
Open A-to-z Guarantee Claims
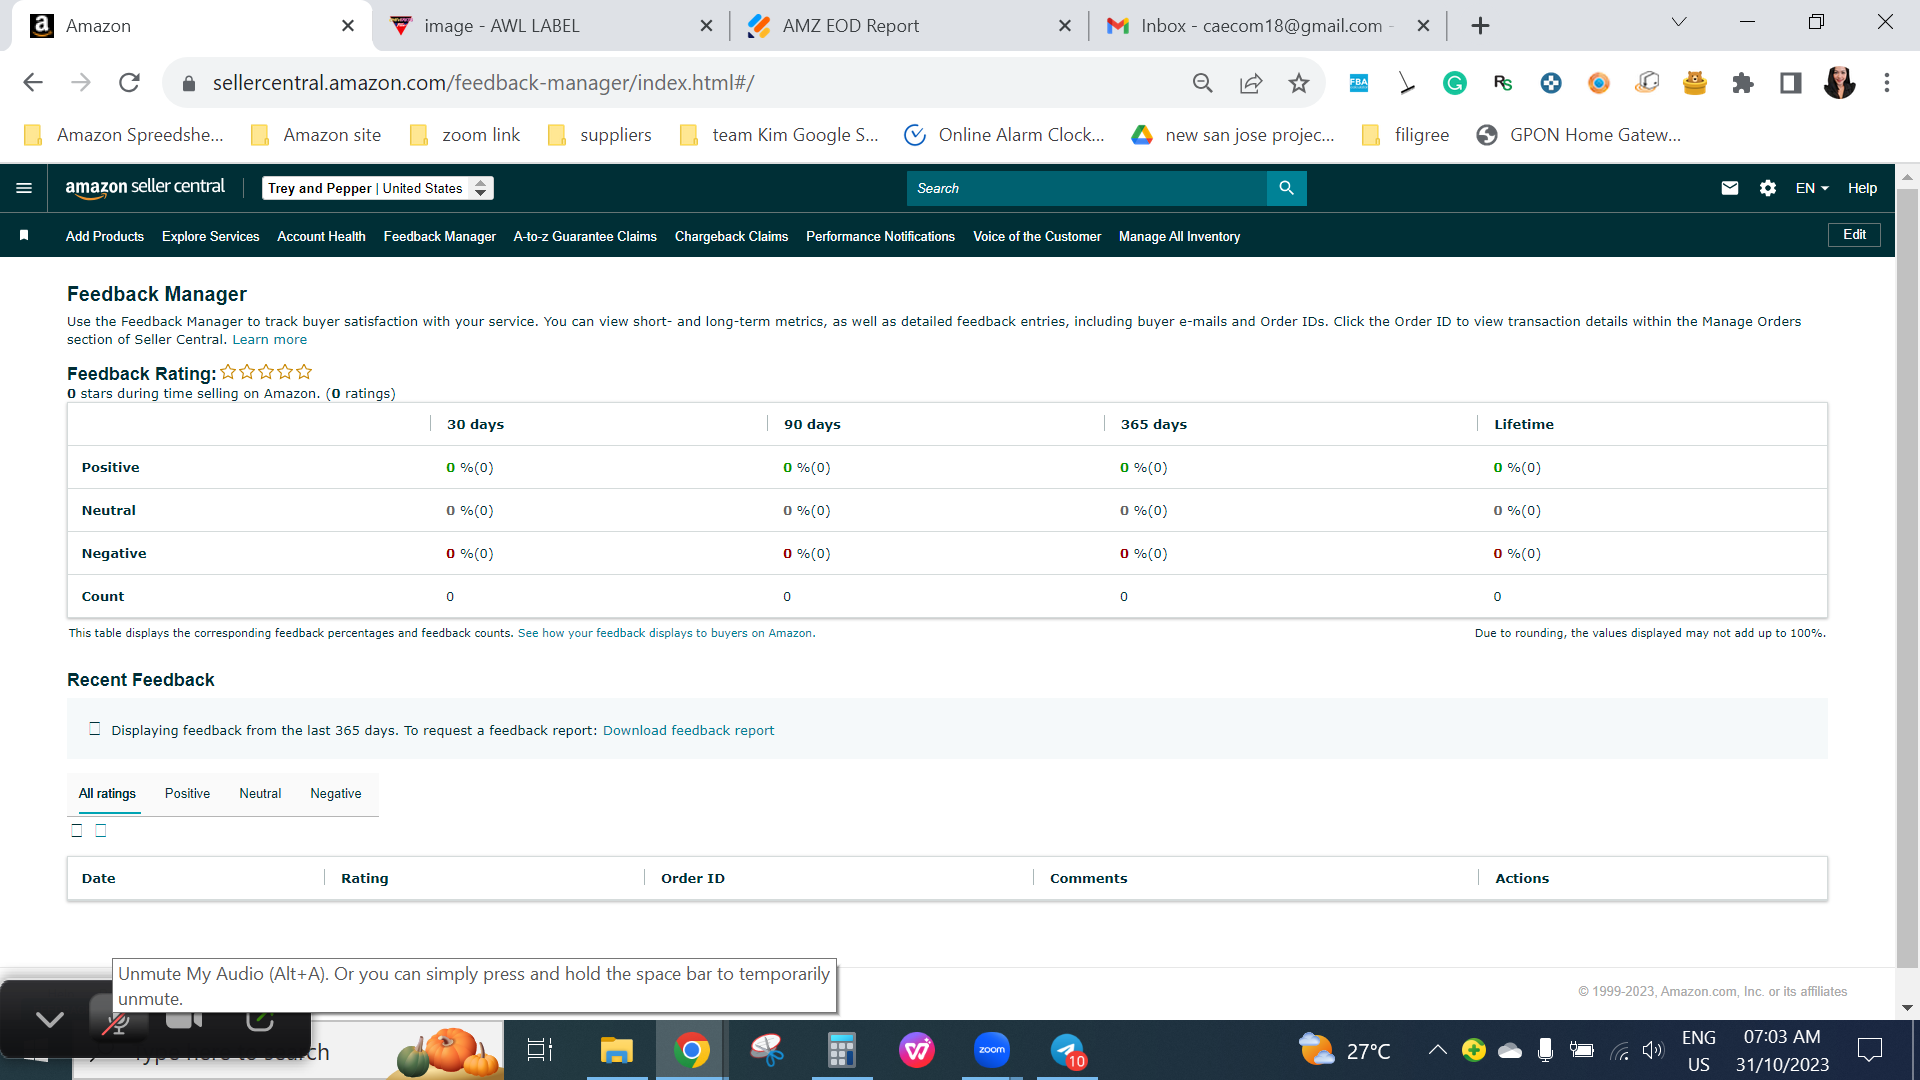[585, 236]
